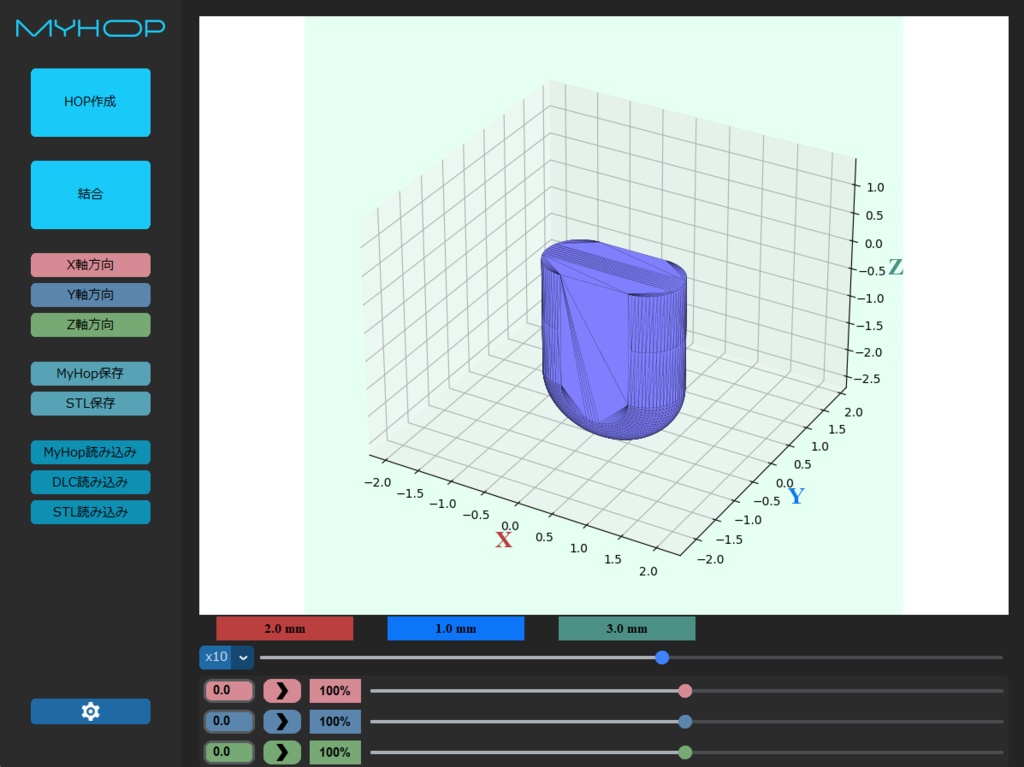Screen dimensions: 1024x767
Task: Click DLC読み込み button
Action: 91,482
